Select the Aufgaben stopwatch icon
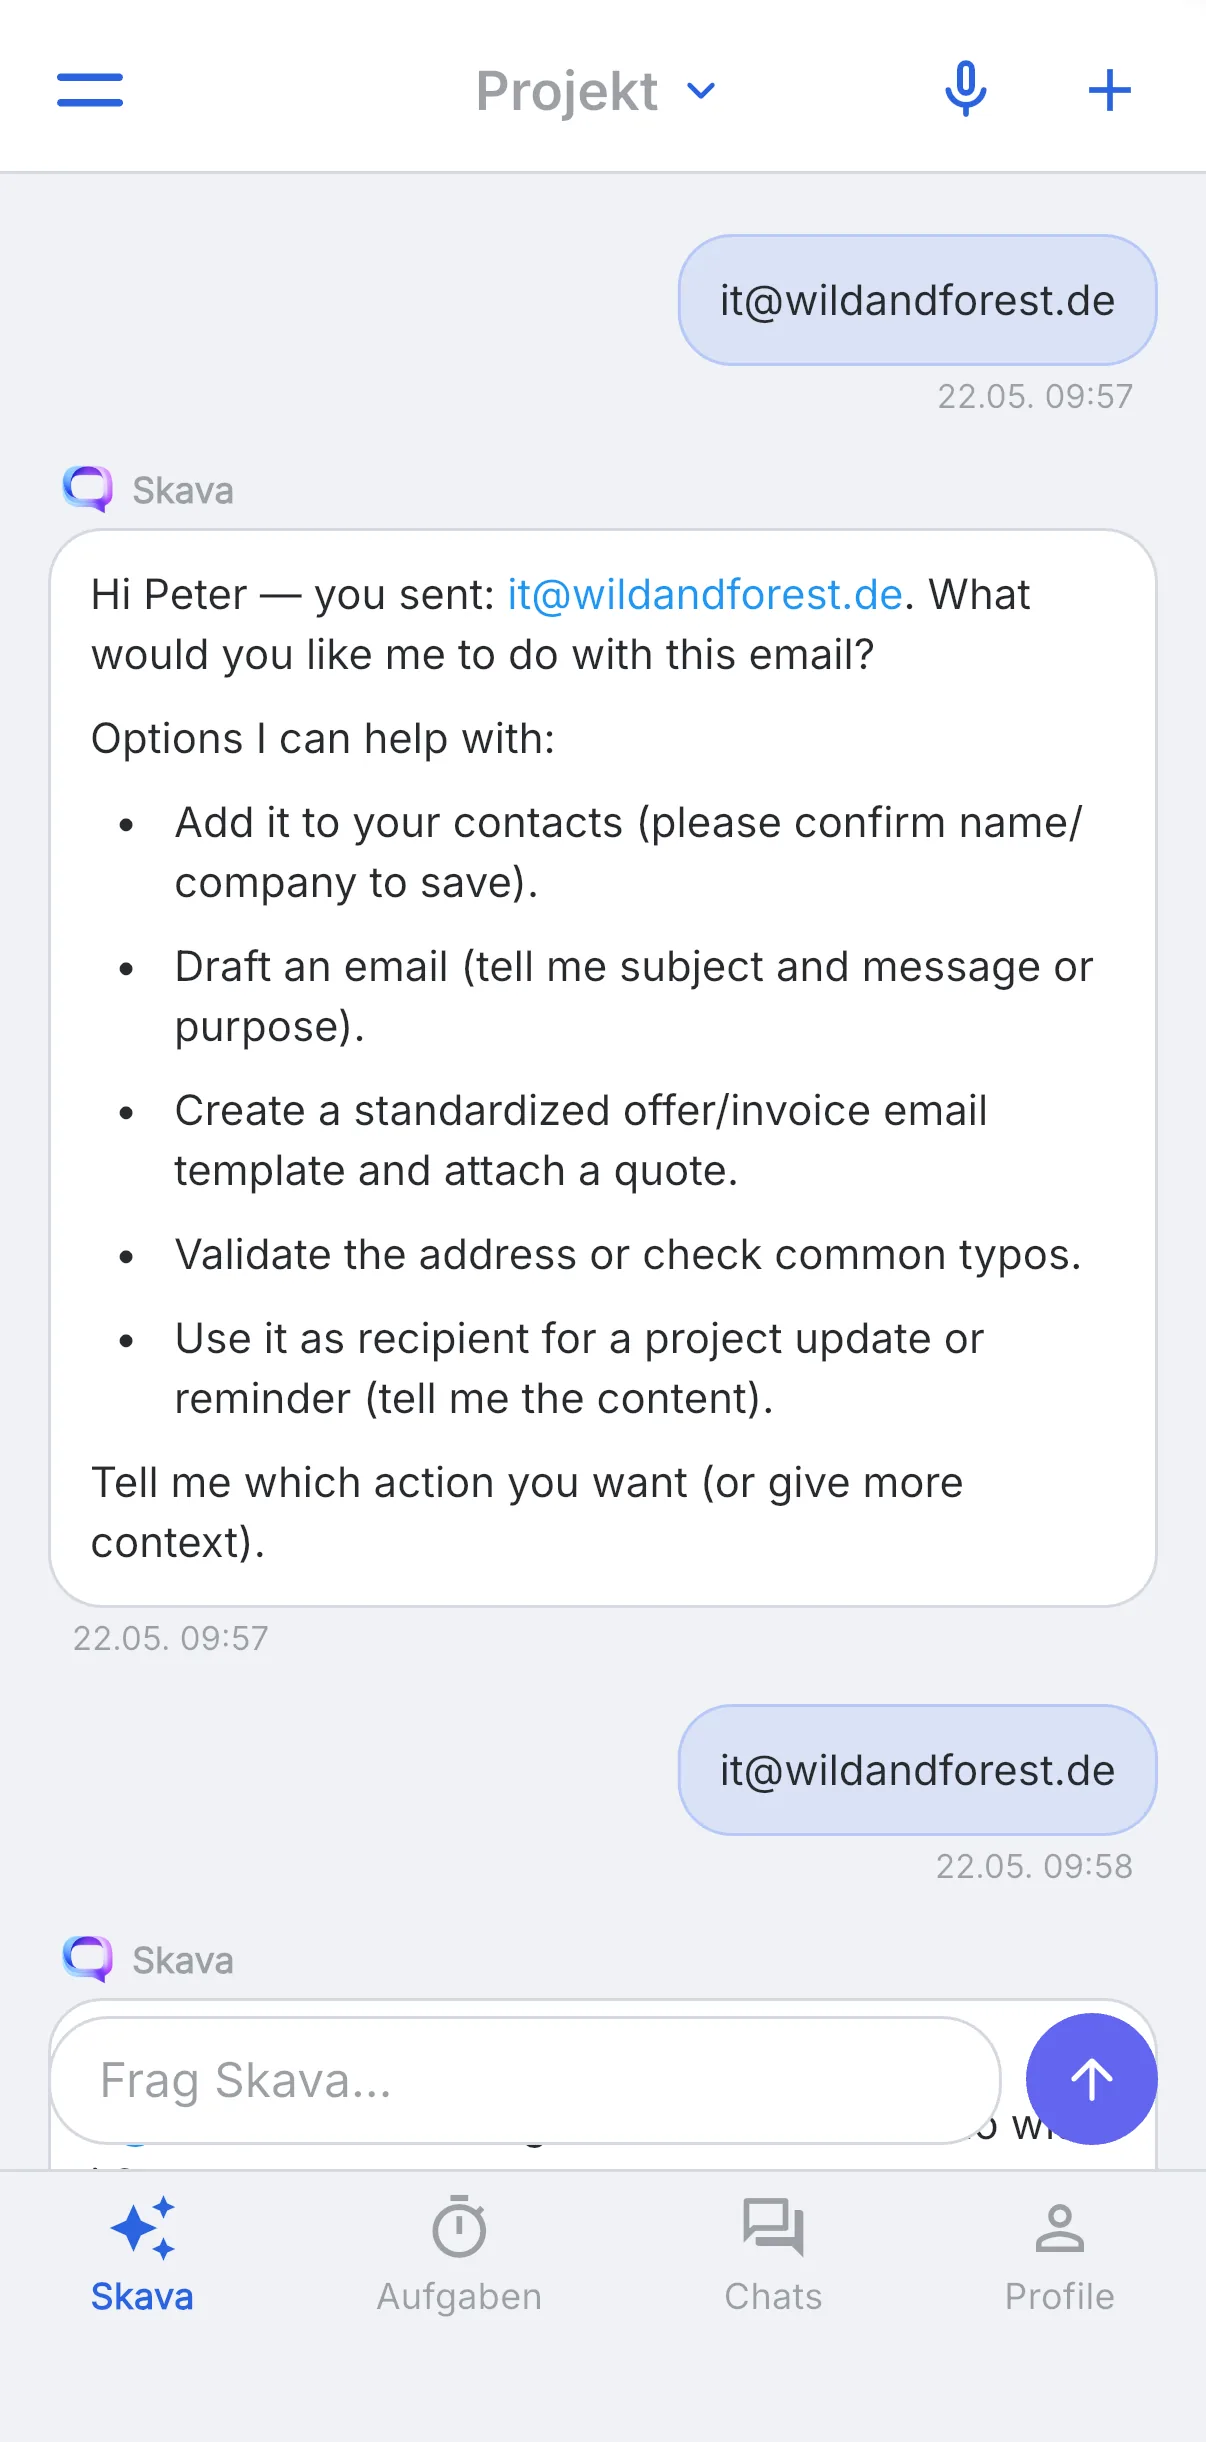 [x=459, y=2227]
